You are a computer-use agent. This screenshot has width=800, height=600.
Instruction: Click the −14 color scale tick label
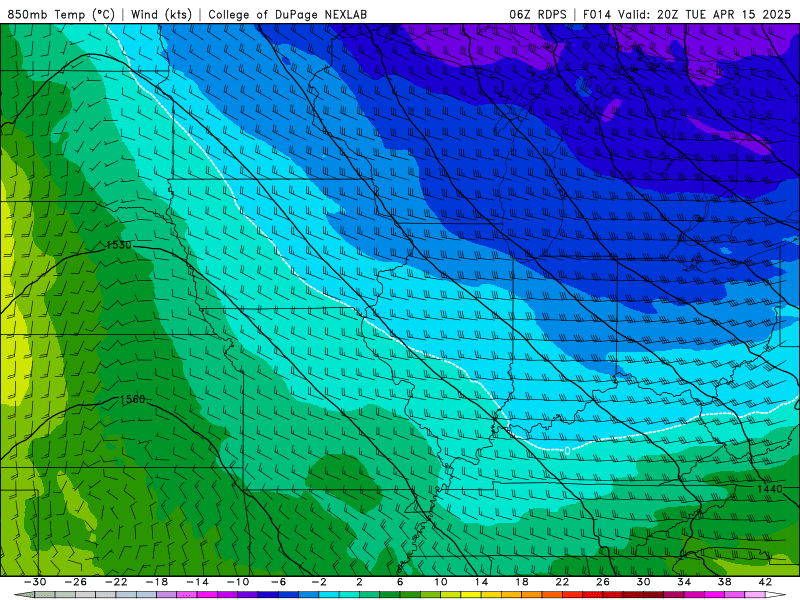[x=197, y=582]
